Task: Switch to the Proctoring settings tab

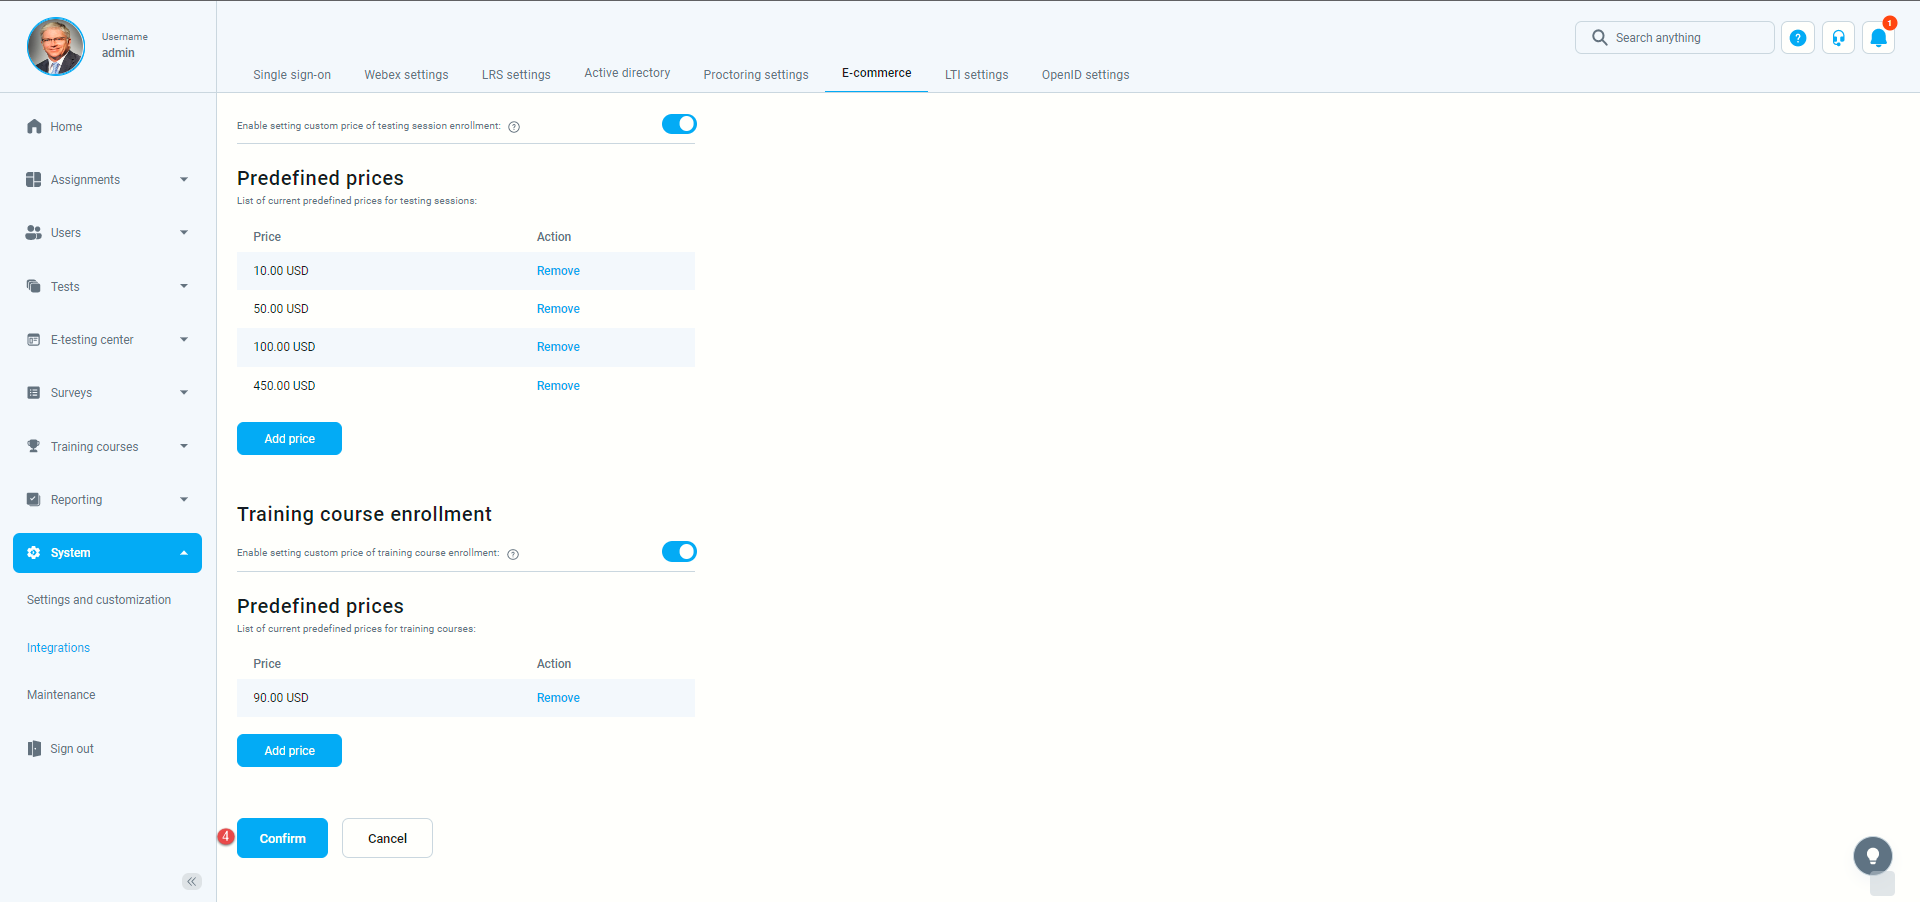Action: coord(755,75)
